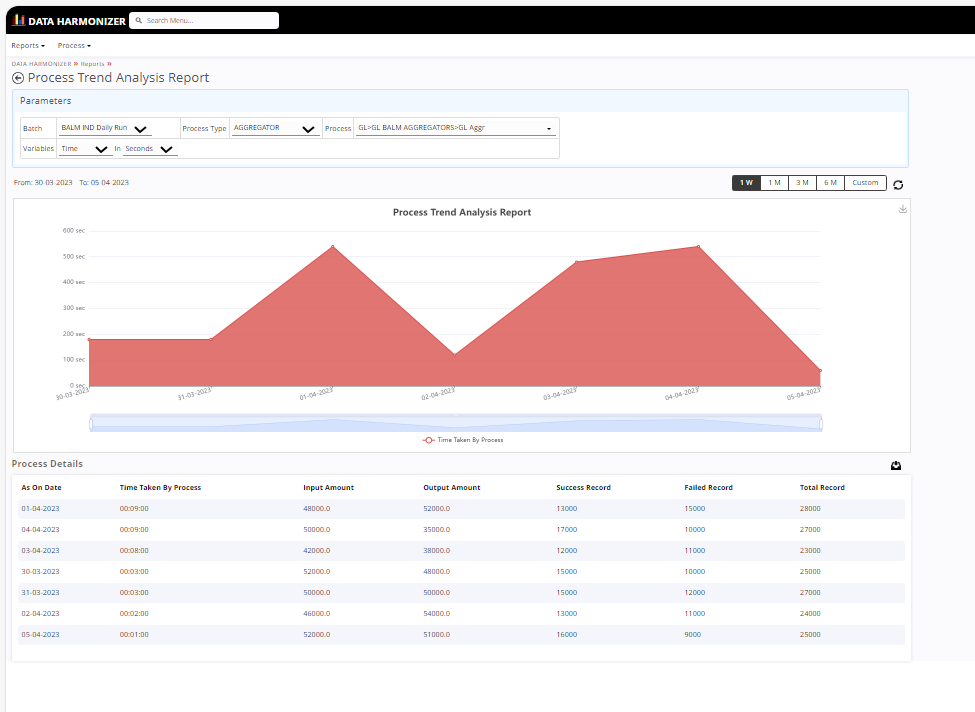Click the 31-03-2023 date cell in table

point(40,593)
